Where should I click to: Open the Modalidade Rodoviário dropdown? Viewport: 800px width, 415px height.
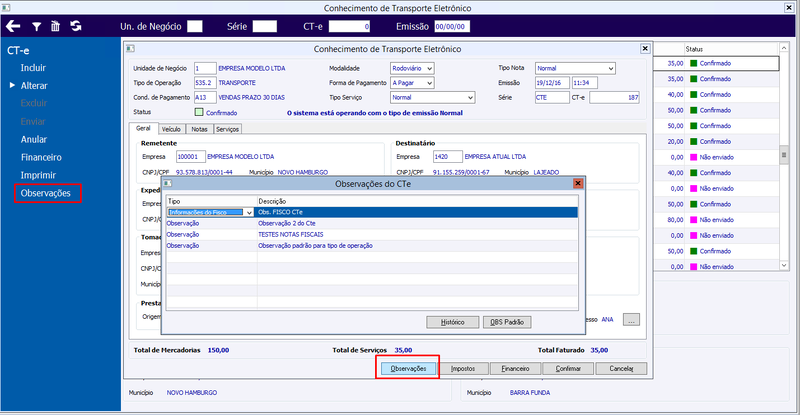412,68
